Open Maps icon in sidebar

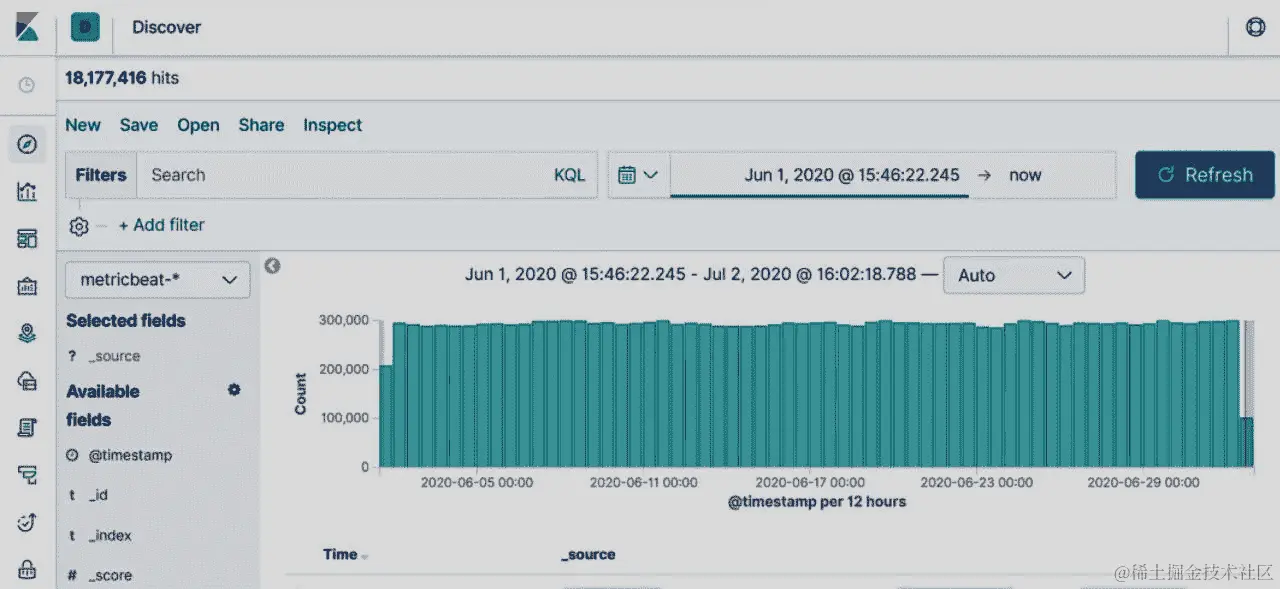[27, 334]
